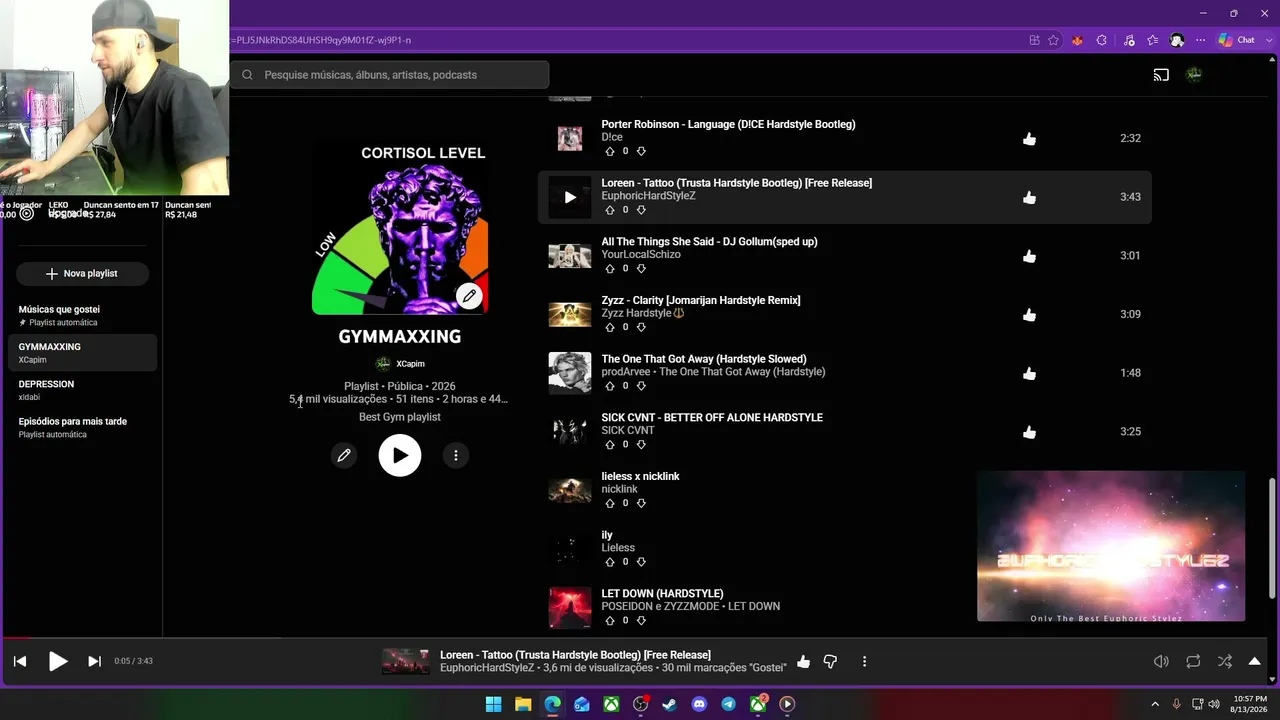Upvote the ily track by Lieless
1280x720 pixels.
(x=610, y=562)
